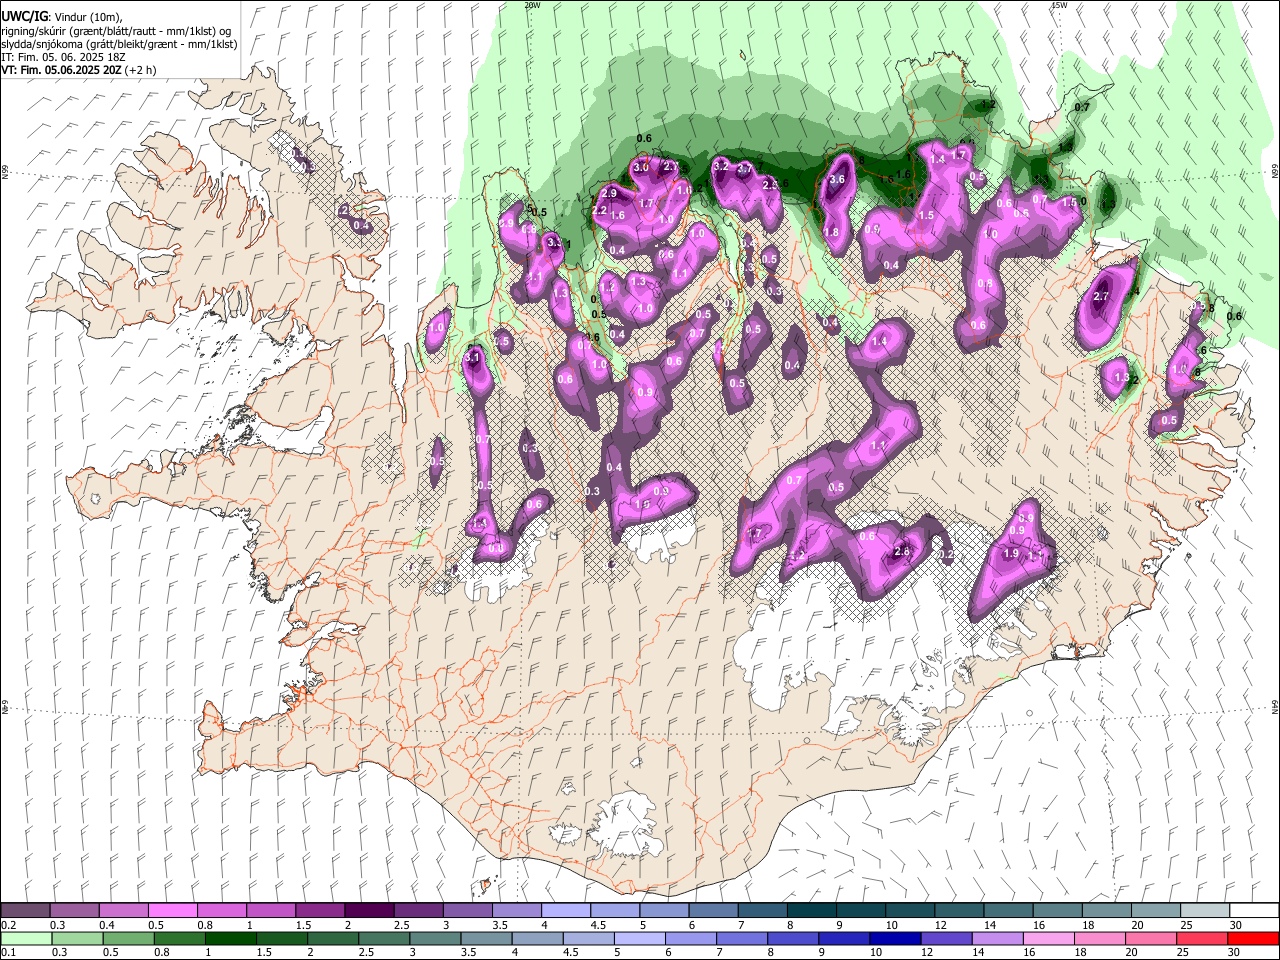Click the 64N latitude label on the right edge

[1275, 706]
